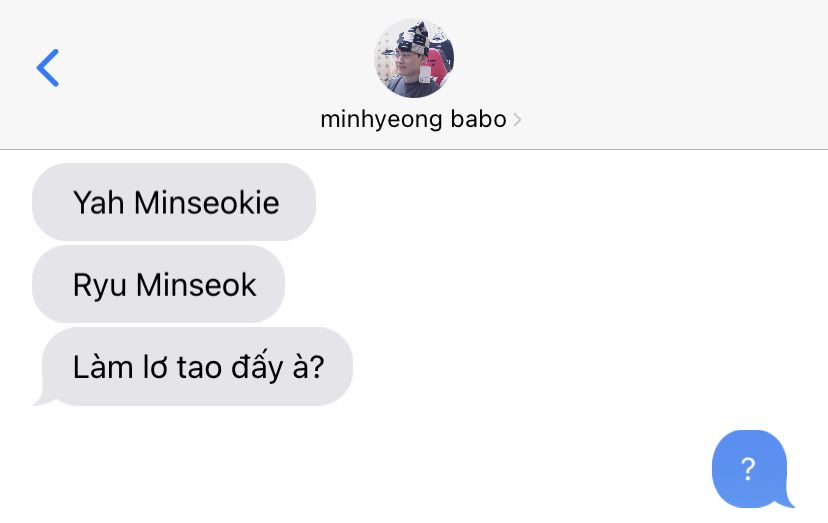Click the word "babo" in the header
Image resolution: width=828 pixels, height=523 pixels.
point(478,119)
